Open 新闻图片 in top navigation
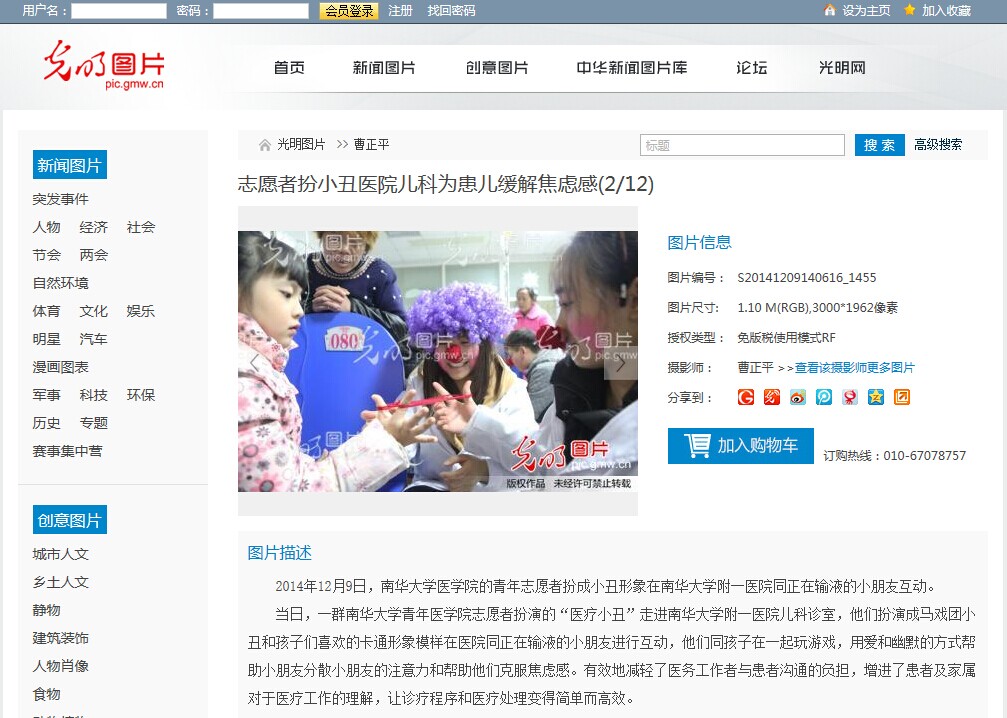The height and width of the screenshot is (718, 1007). [x=383, y=67]
